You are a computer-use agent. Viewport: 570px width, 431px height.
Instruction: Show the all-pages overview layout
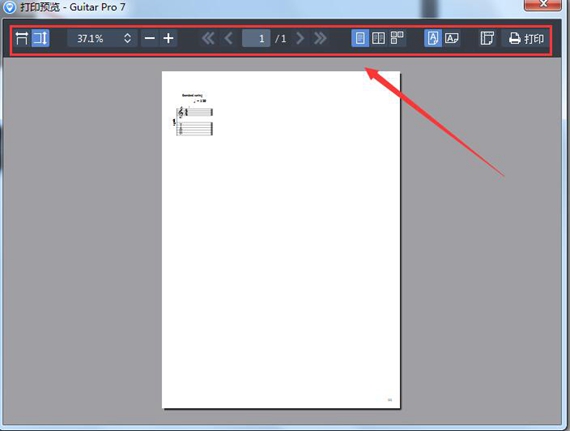[397, 38]
